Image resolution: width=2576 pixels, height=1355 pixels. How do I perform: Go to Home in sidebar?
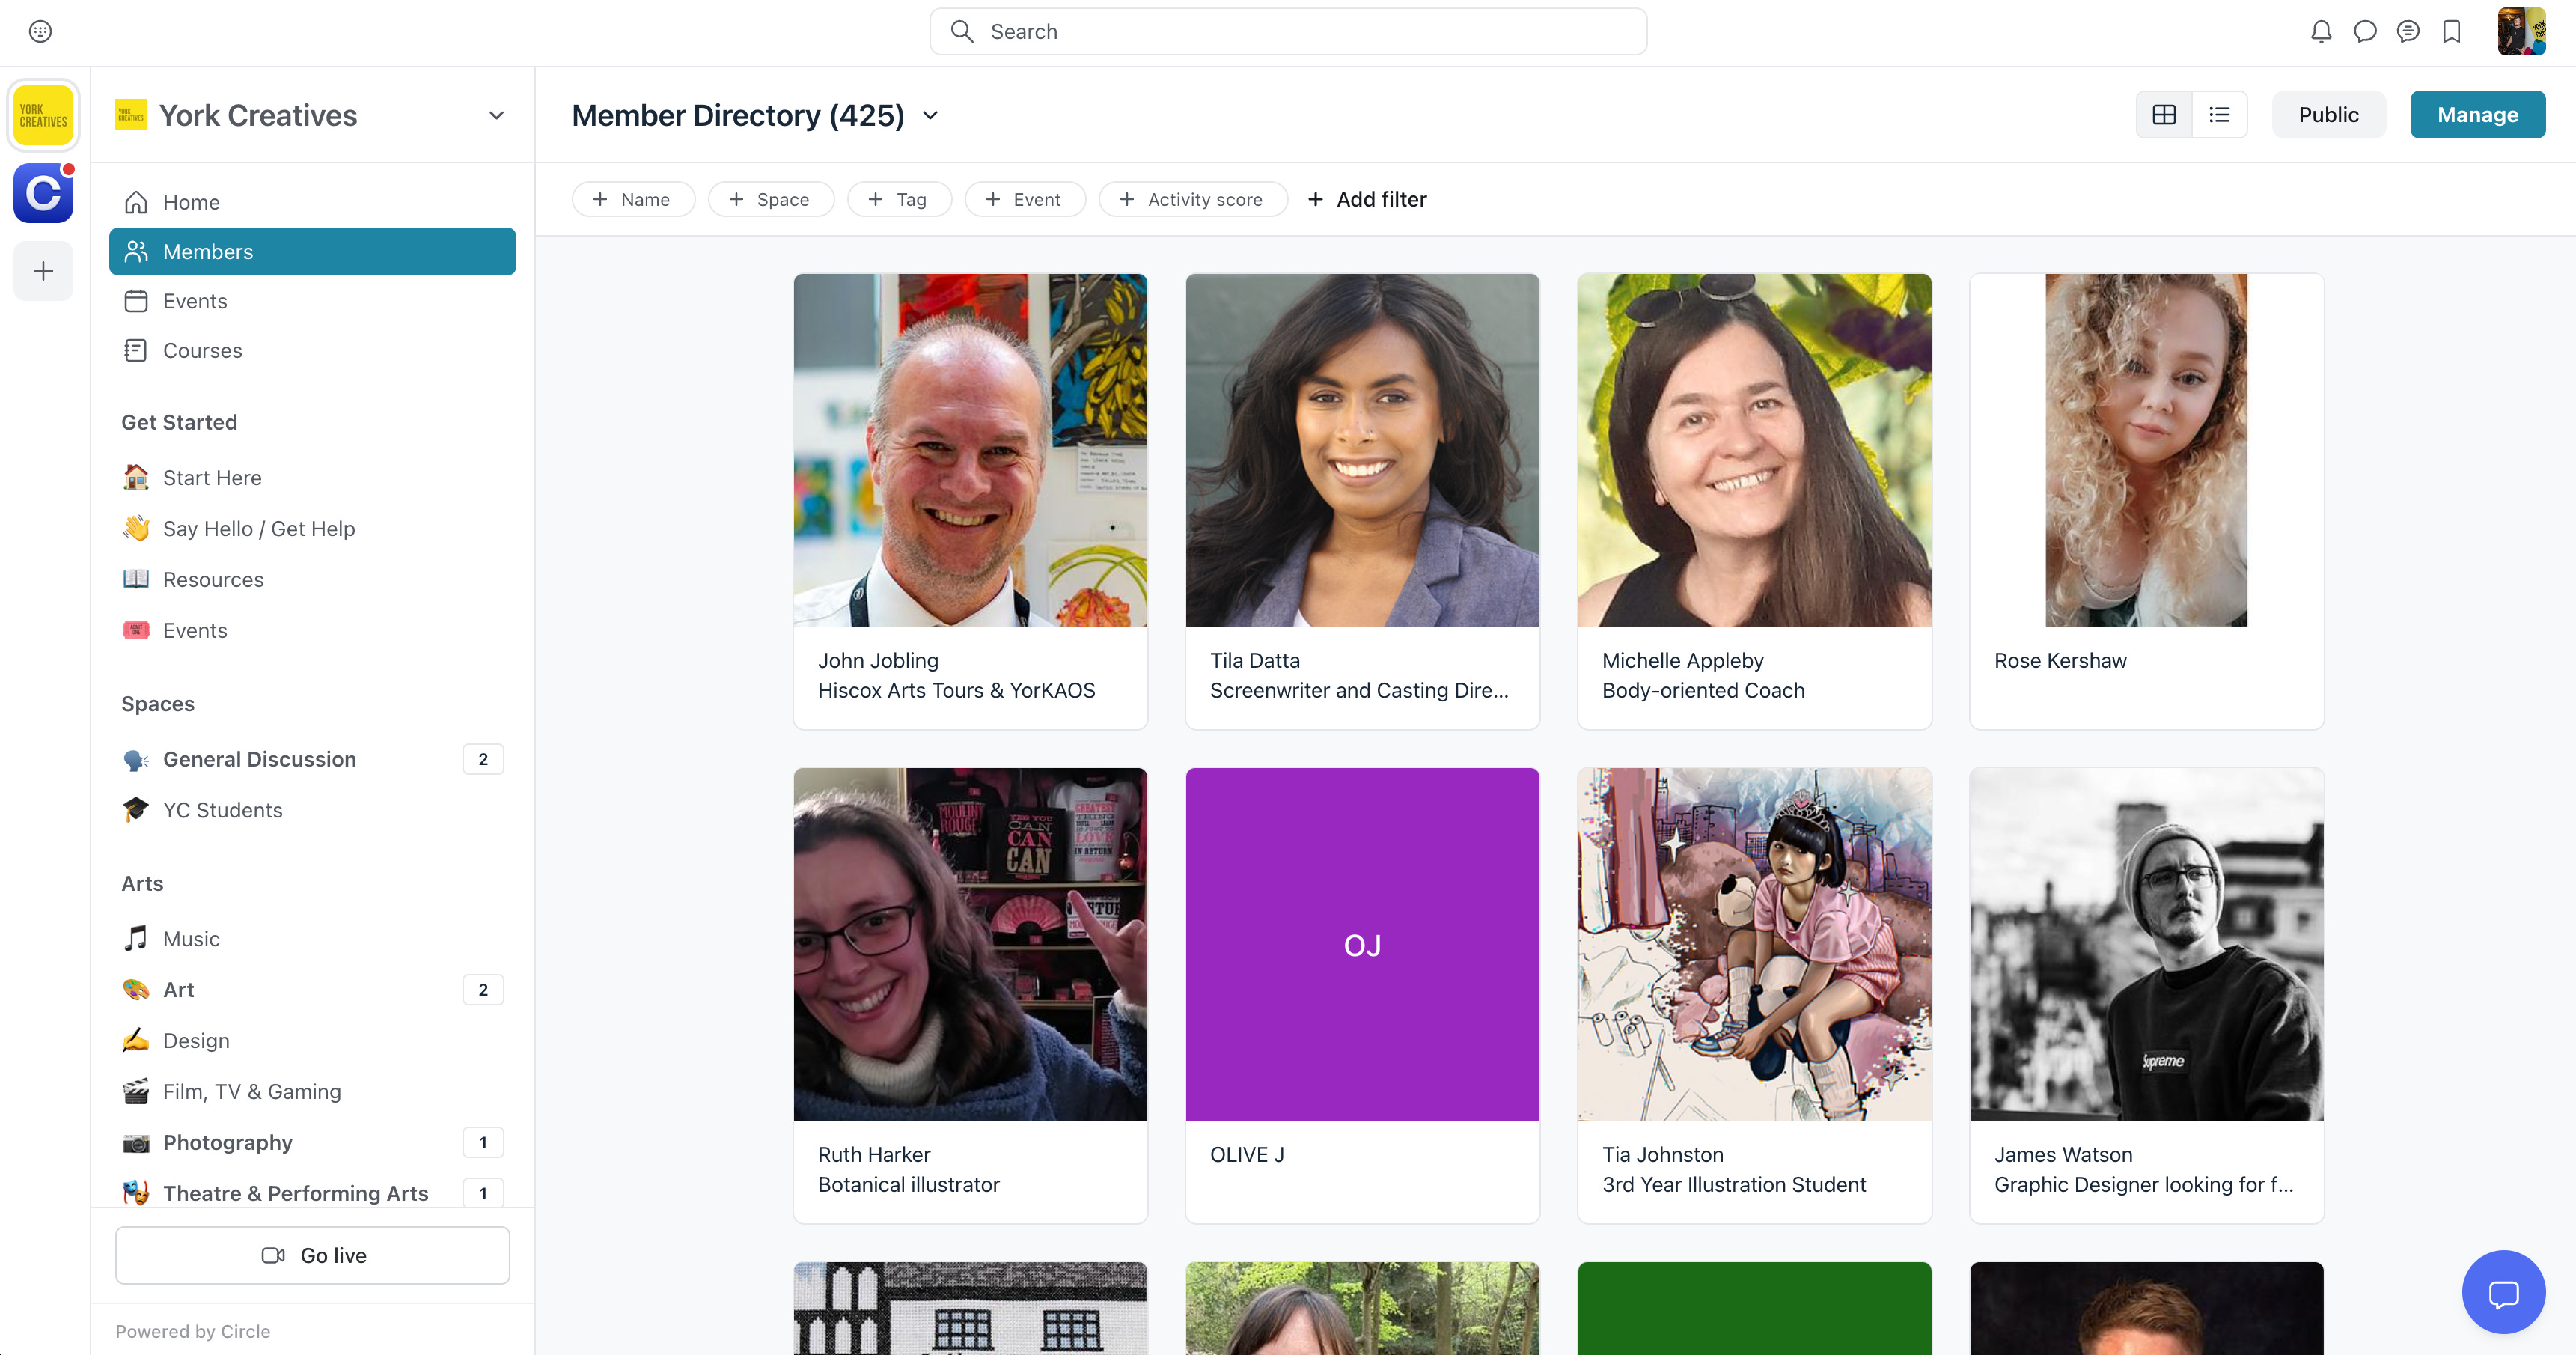pyautogui.click(x=313, y=203)
